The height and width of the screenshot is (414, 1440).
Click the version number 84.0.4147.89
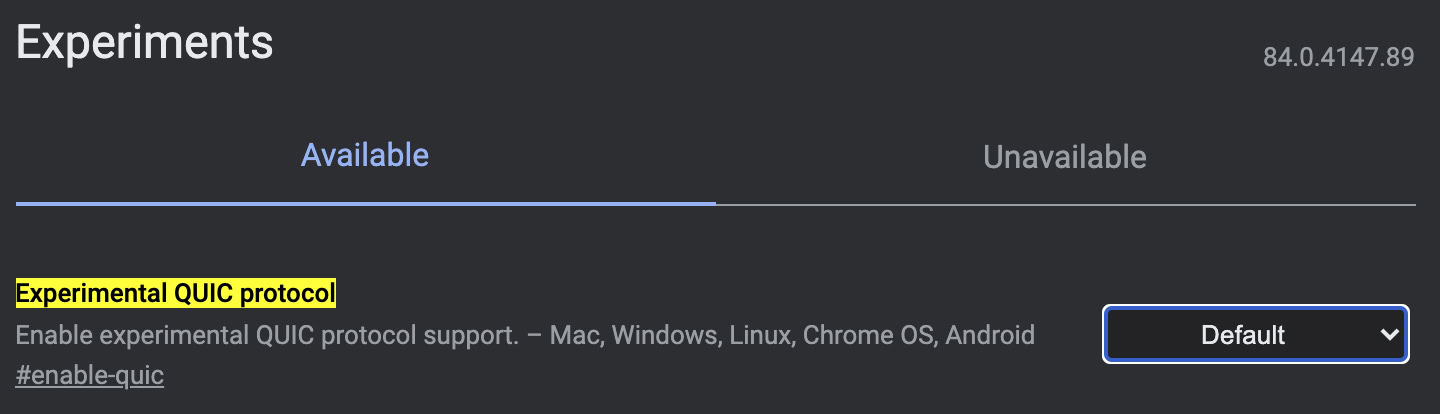coord(1338,57)
